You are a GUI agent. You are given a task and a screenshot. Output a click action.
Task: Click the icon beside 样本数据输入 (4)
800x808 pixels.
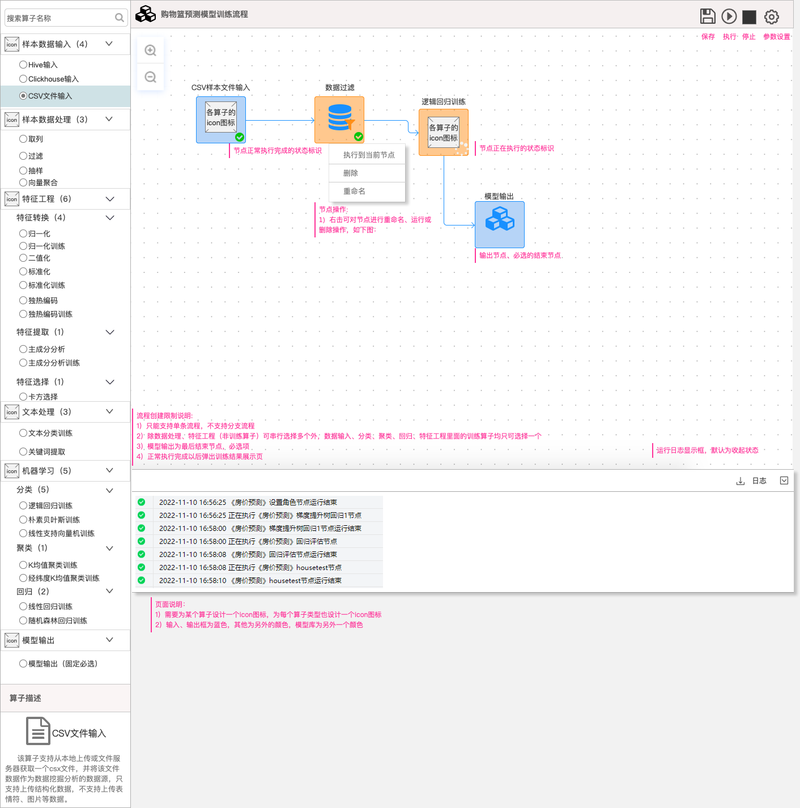click(11, 44)
